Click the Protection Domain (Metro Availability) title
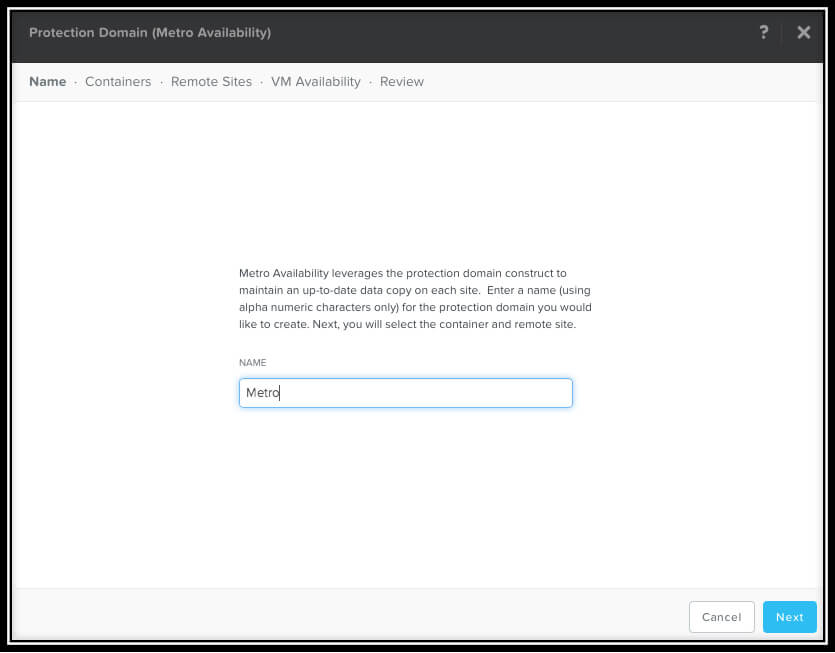 tap(150, 33)
